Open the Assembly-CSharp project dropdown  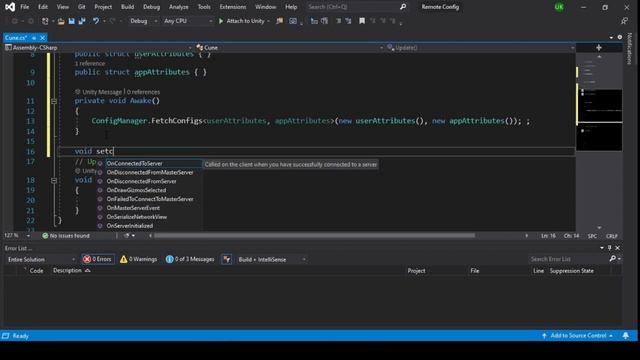click(x=98, y=48)
